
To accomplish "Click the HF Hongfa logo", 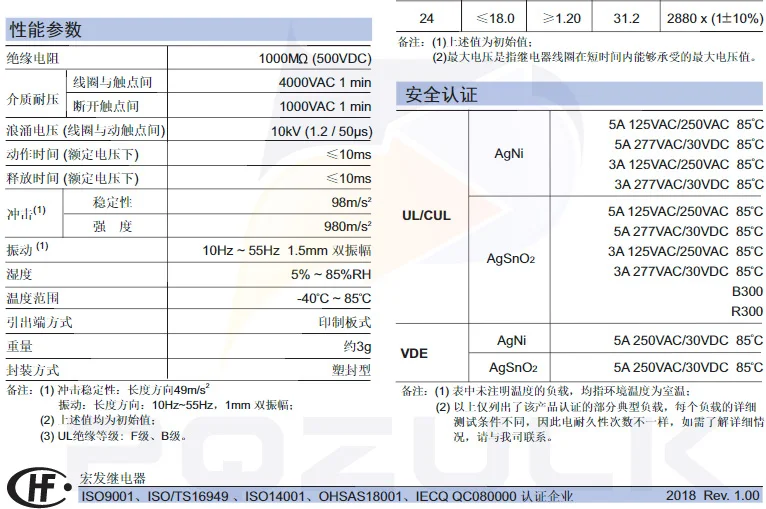I will (39, 488).
